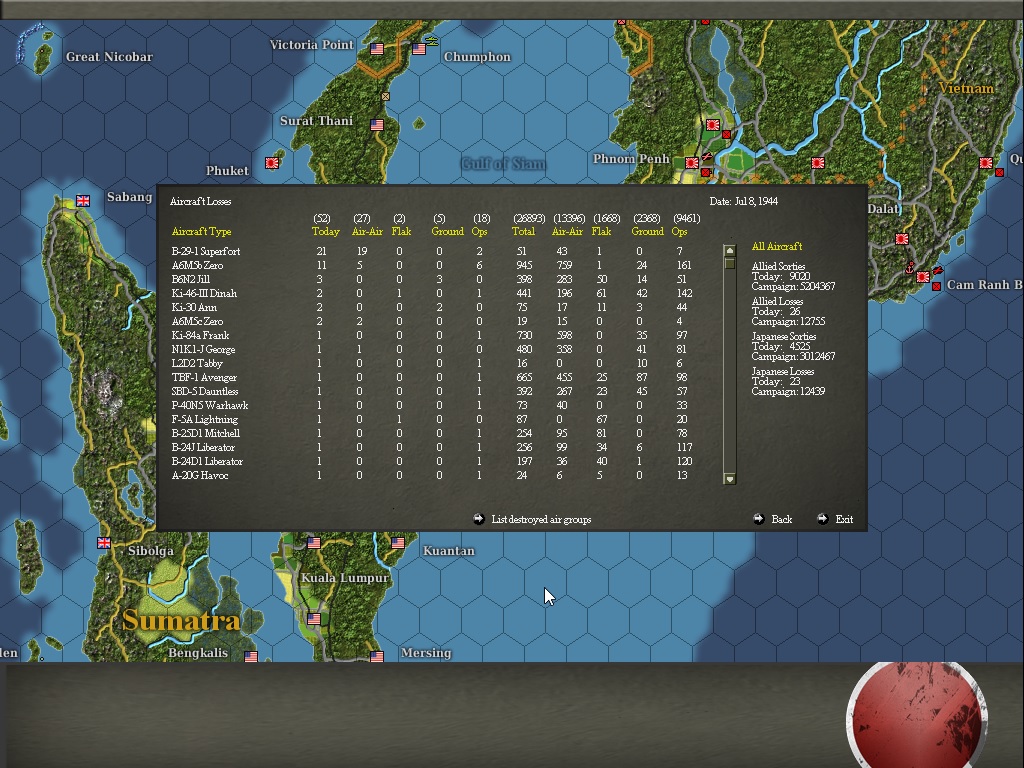
Task: Select the US flag base at Victoria Point
Action: [x=377, y=49]
